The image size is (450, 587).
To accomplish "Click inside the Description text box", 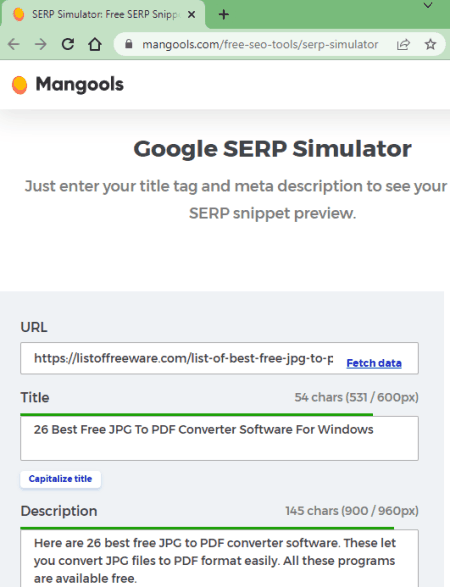I will coord(219,559).
